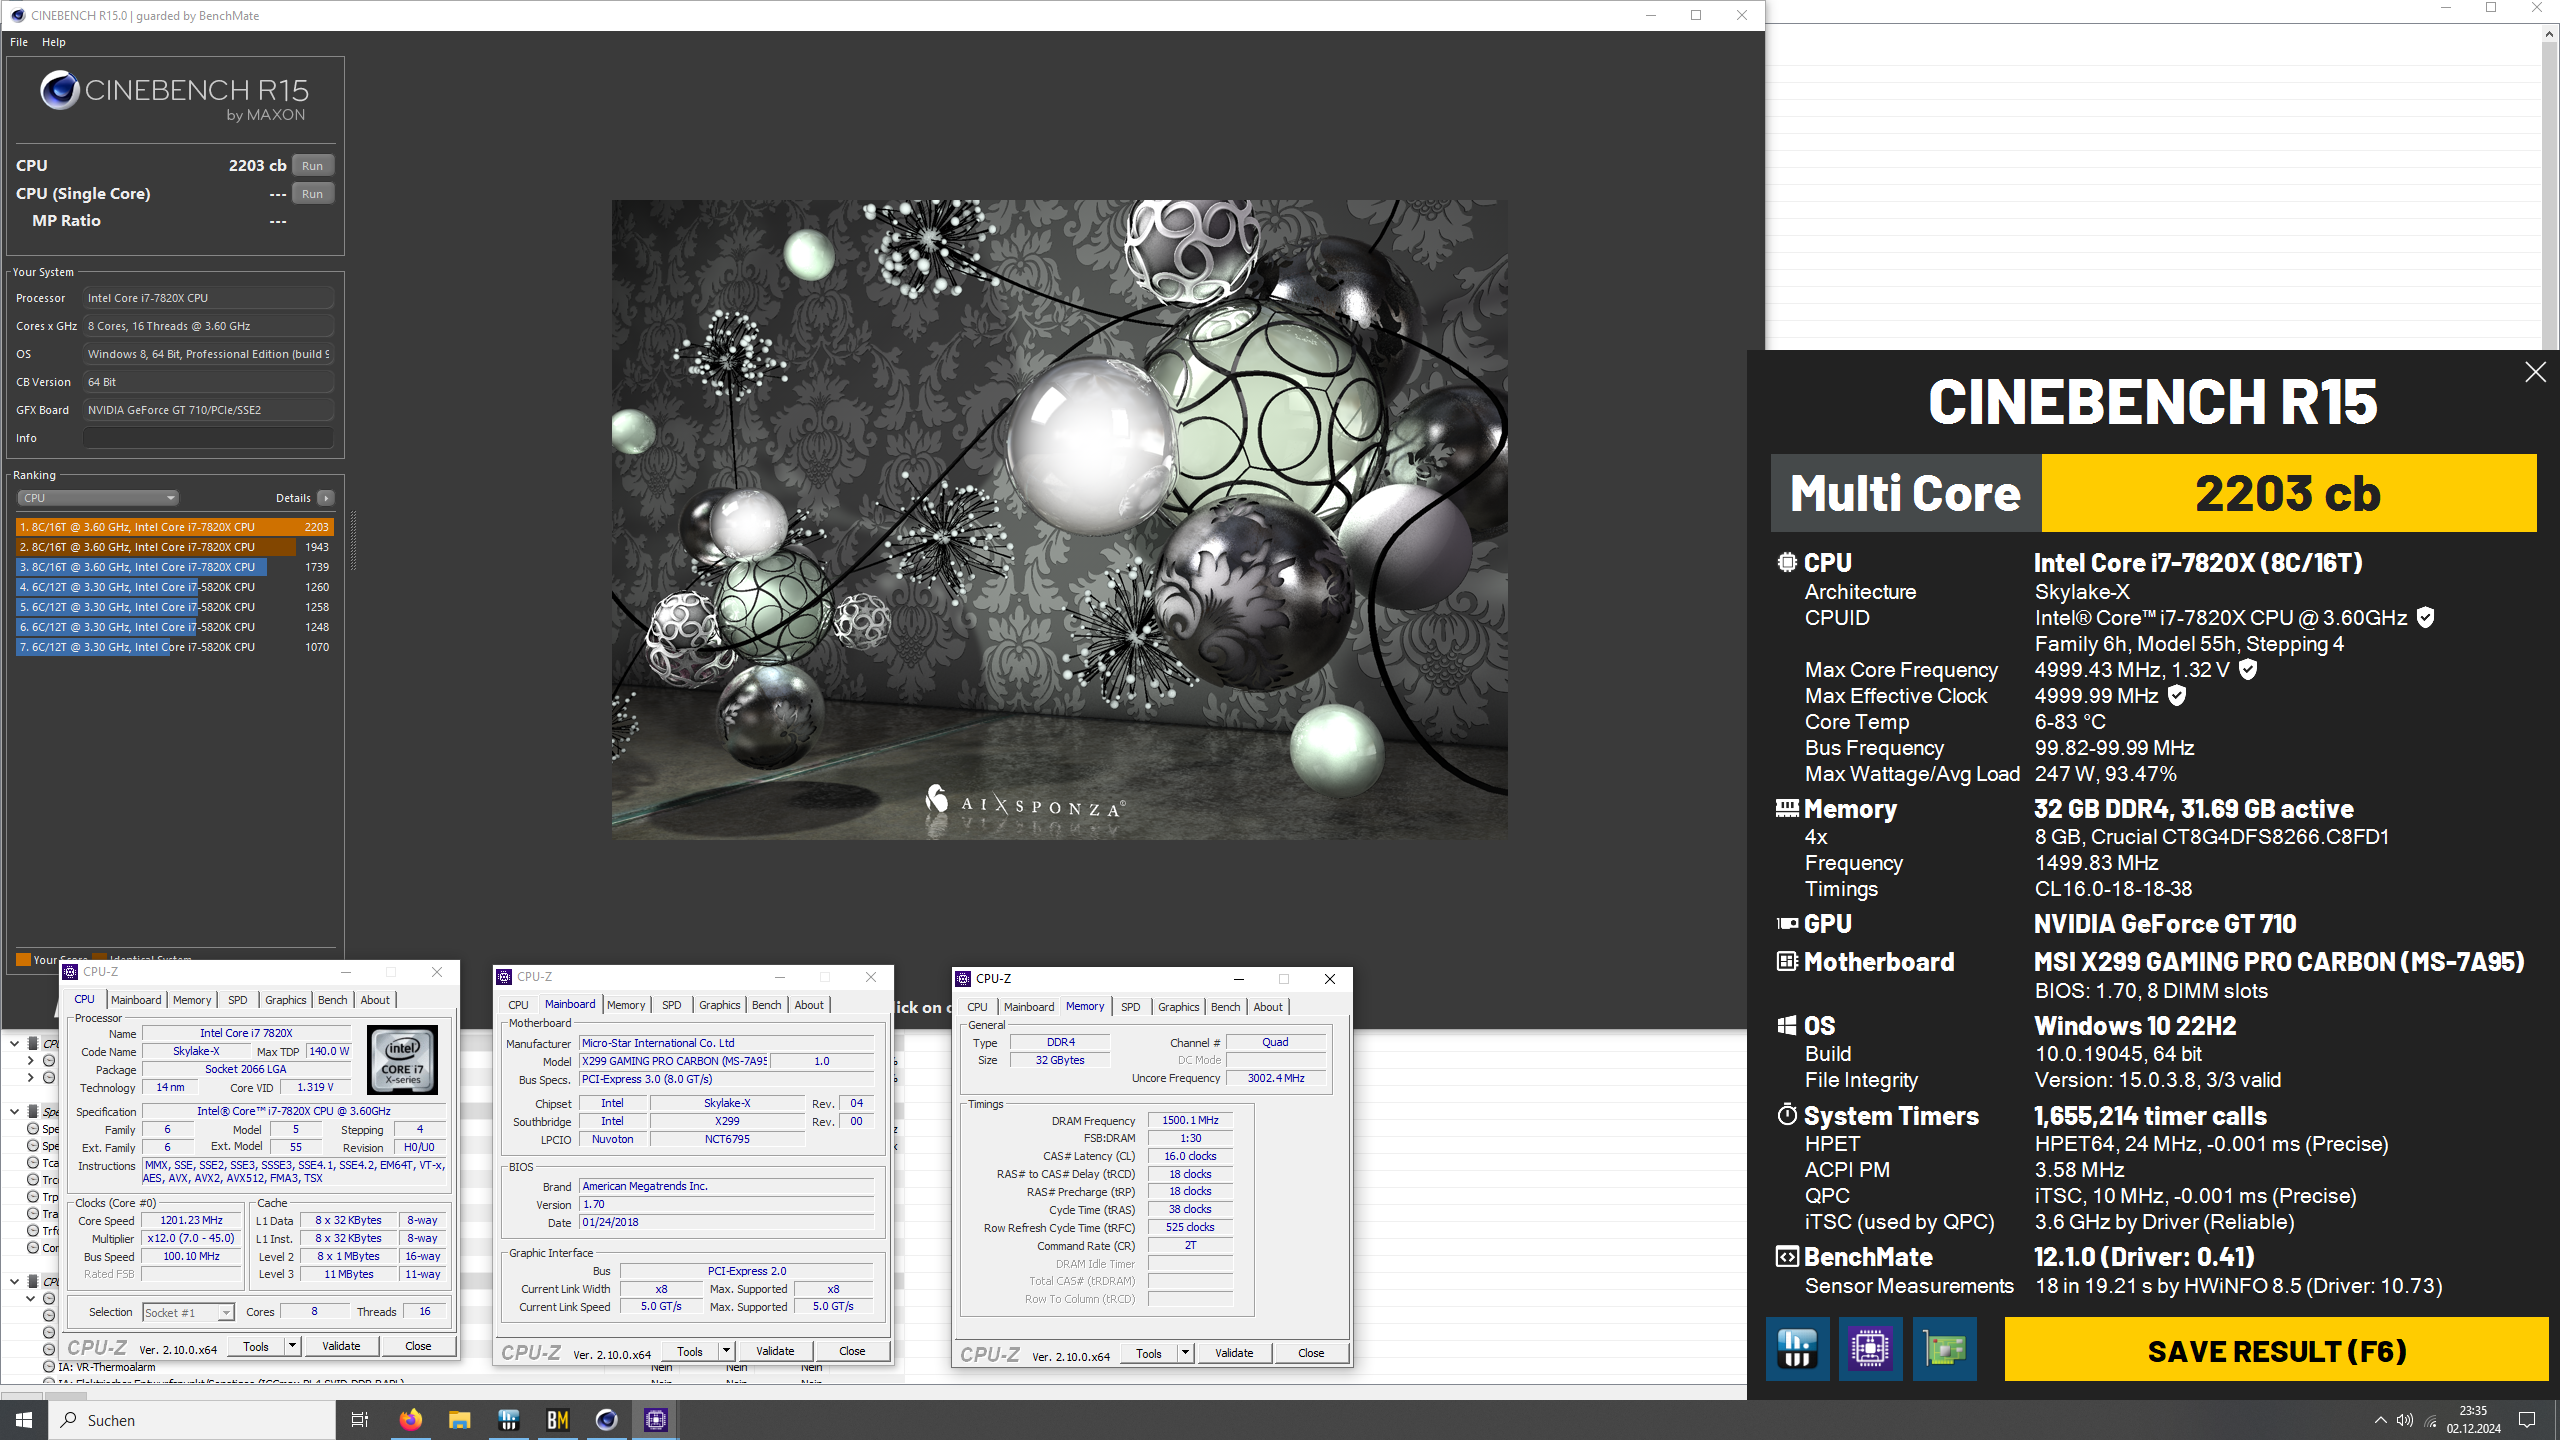Image resolution: width=2560 pixels, height=1440 pixels.
Task: Open the CPU ranking type dropdown
Action: coord(98,498)
